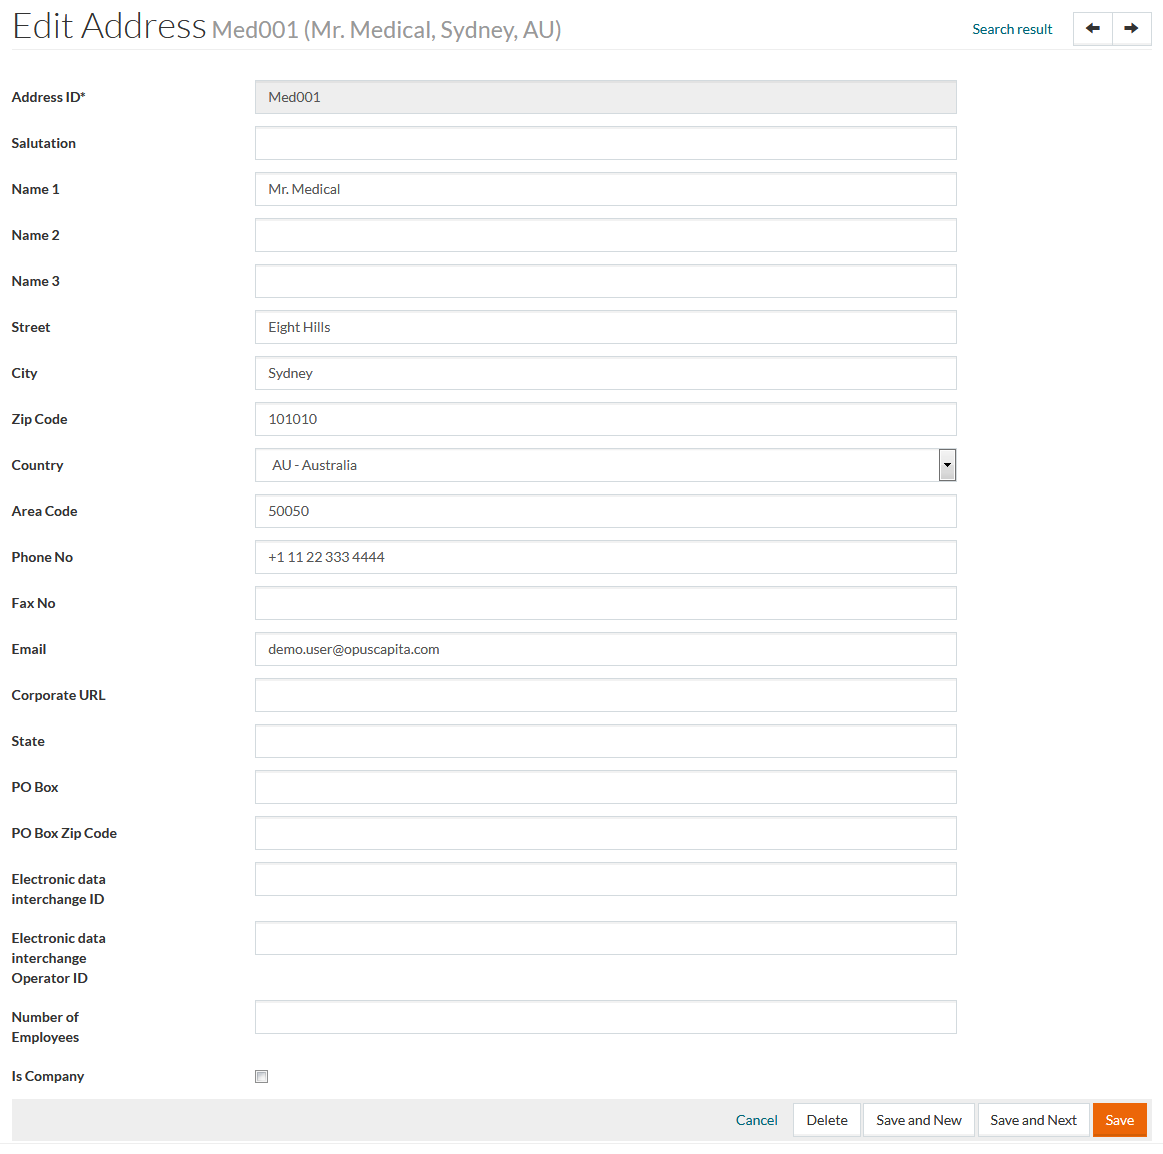
Task: Click the Search result link
Action: tap(1012, 29)
